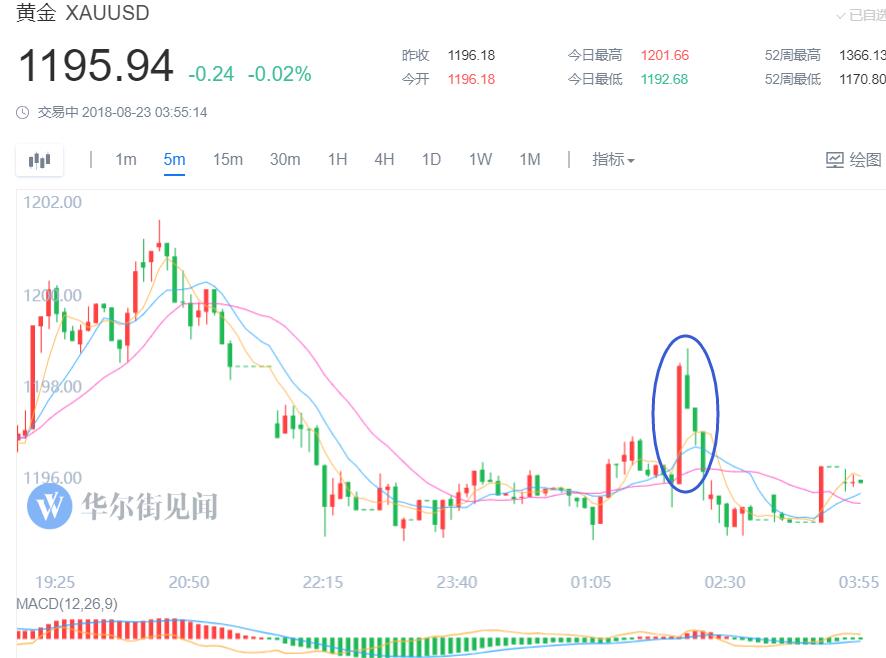Click the MACD(12,26,9) indicator label
The image size is (886, 658).
pos(64,605)
